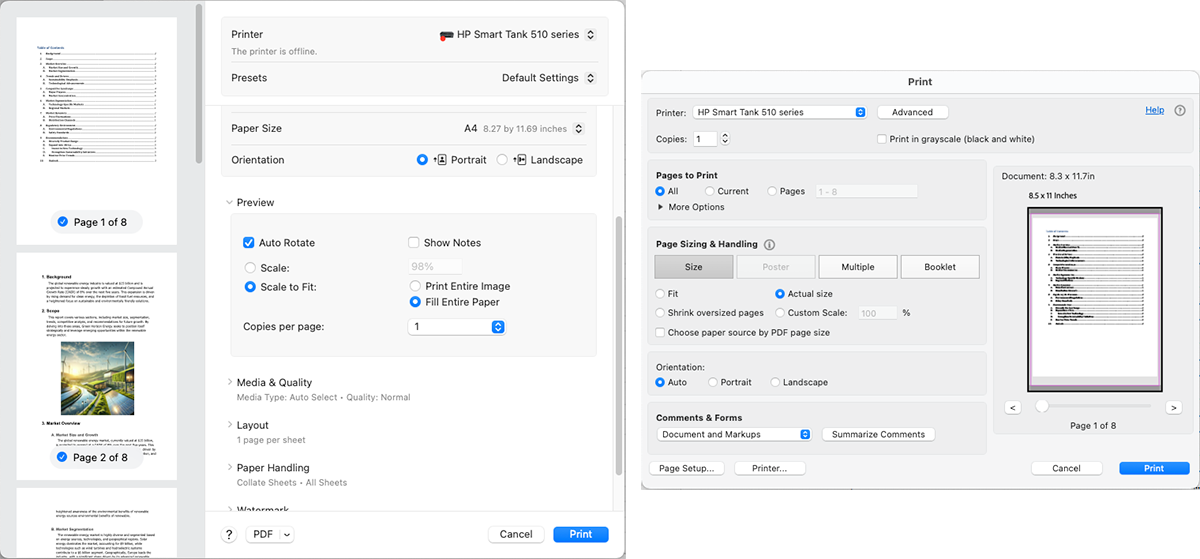Click the page preview slider handle

(1042, 407)
